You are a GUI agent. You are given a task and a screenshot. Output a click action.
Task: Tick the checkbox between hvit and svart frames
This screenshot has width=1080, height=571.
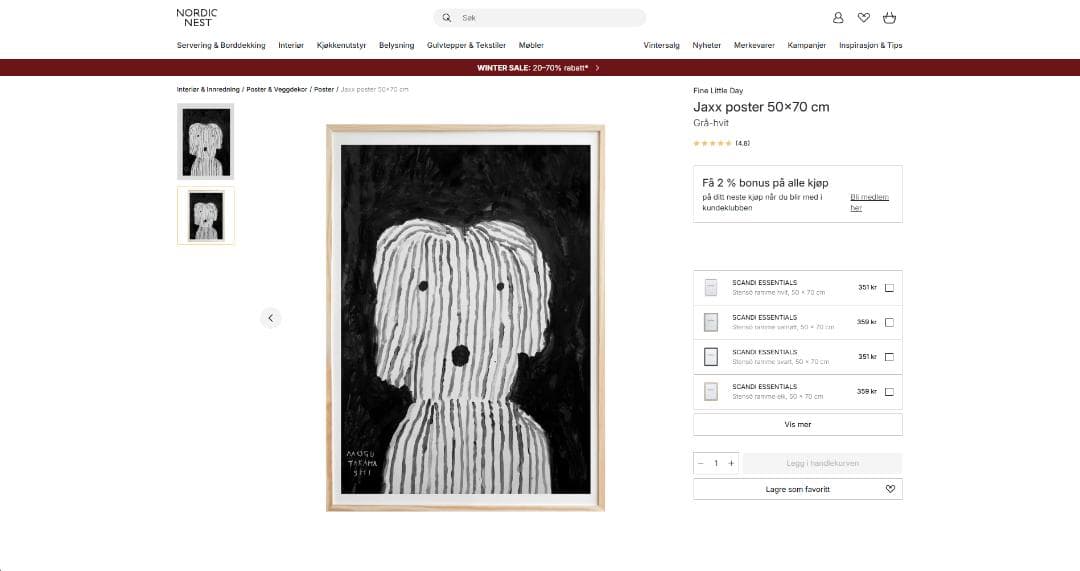(x=889, y=322)
